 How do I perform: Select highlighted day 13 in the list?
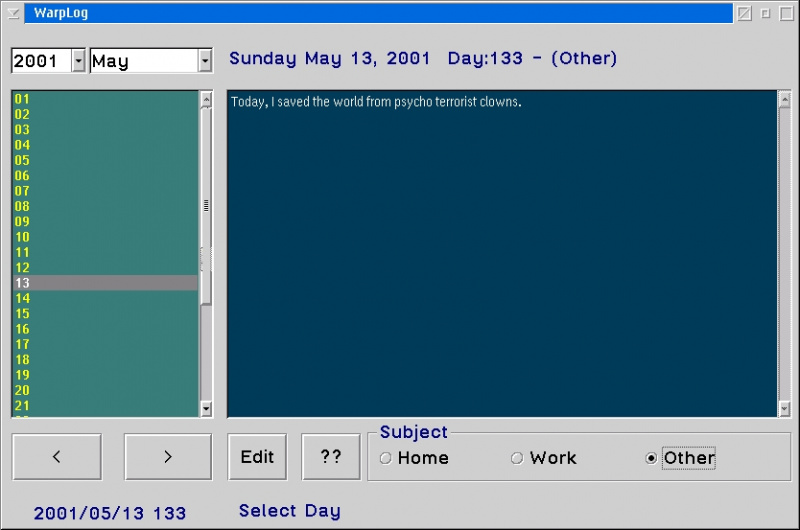pyautogui.click(x=105, y=283)
